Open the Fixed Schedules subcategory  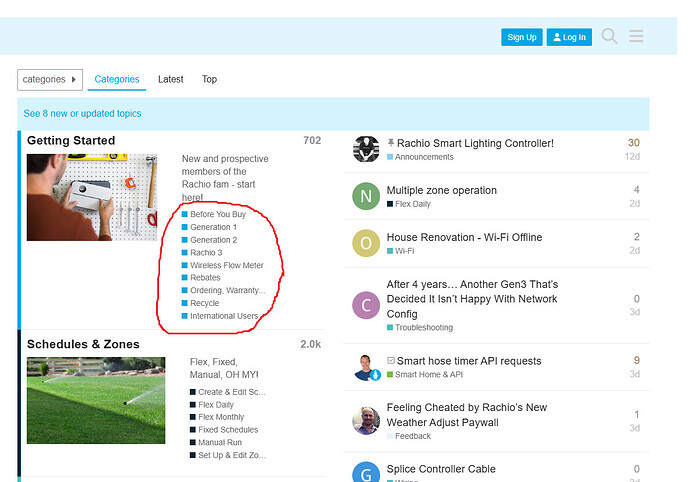(x=228, y=430)
